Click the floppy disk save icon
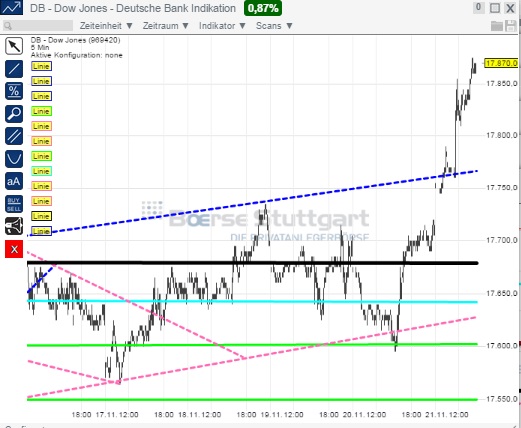This screenshot has width=521, height=428. click(511, 26)
